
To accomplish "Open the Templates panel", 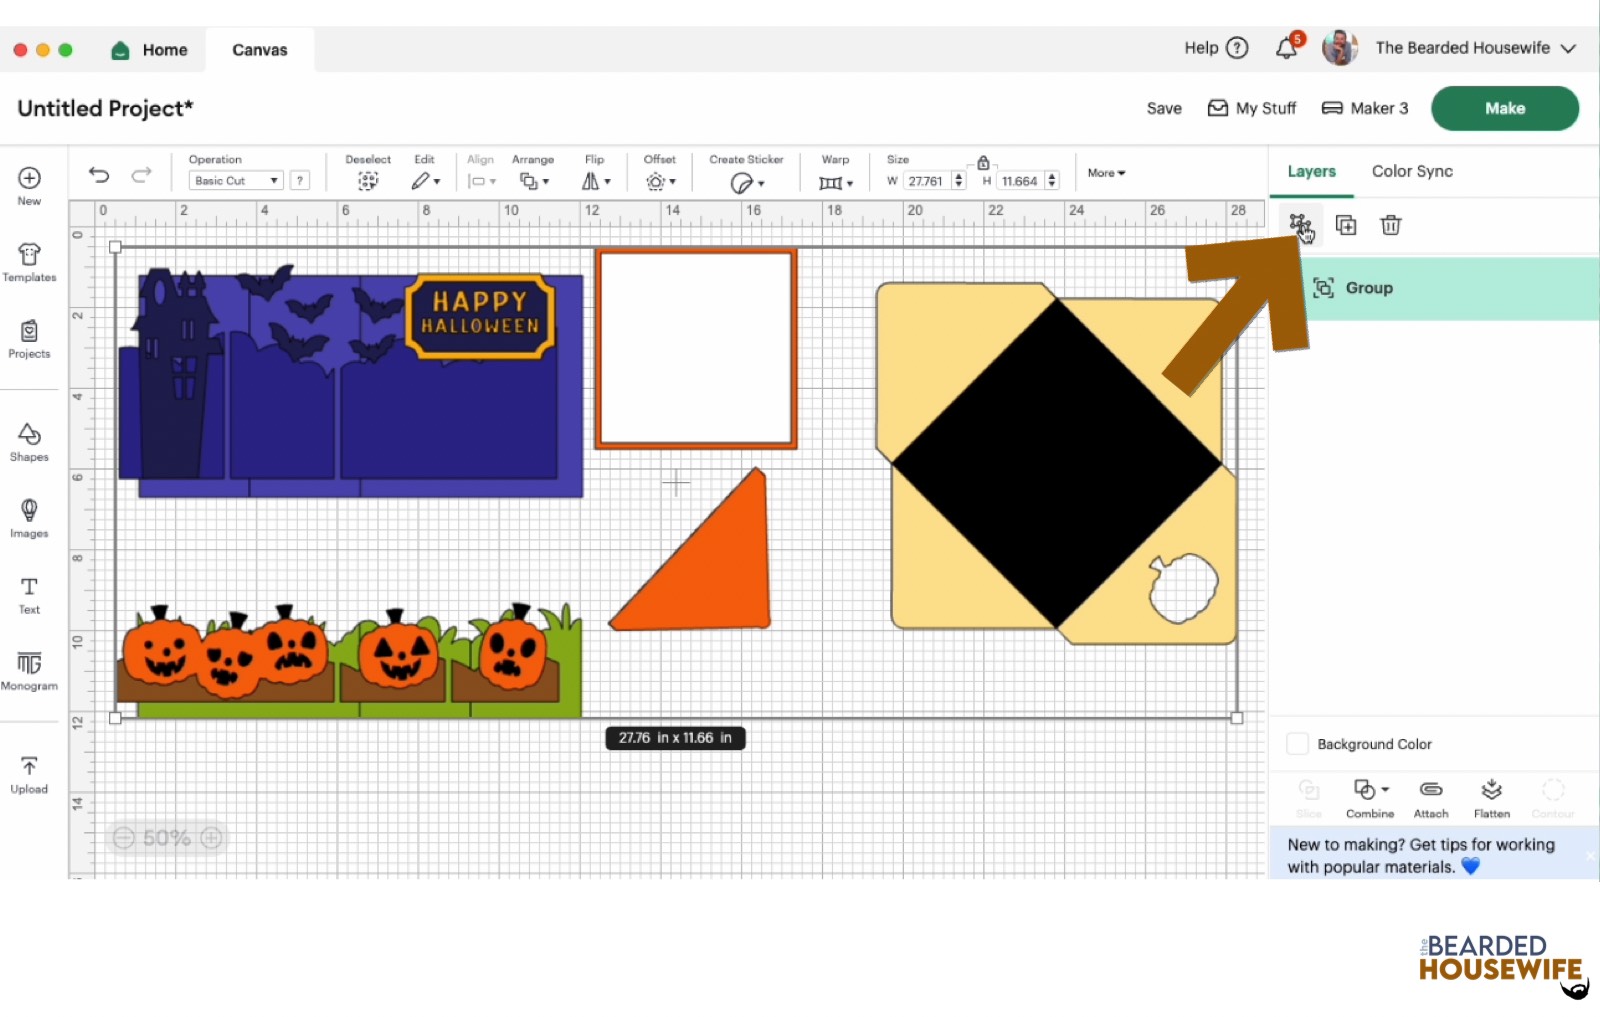I will 29,262.
